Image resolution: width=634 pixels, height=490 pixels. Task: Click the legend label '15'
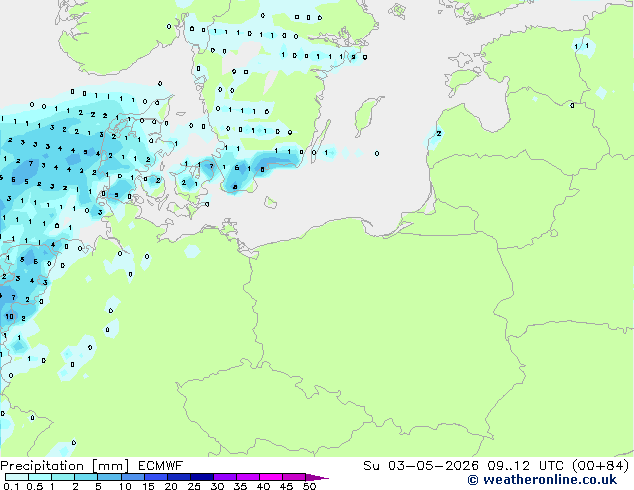click(148, 486)
